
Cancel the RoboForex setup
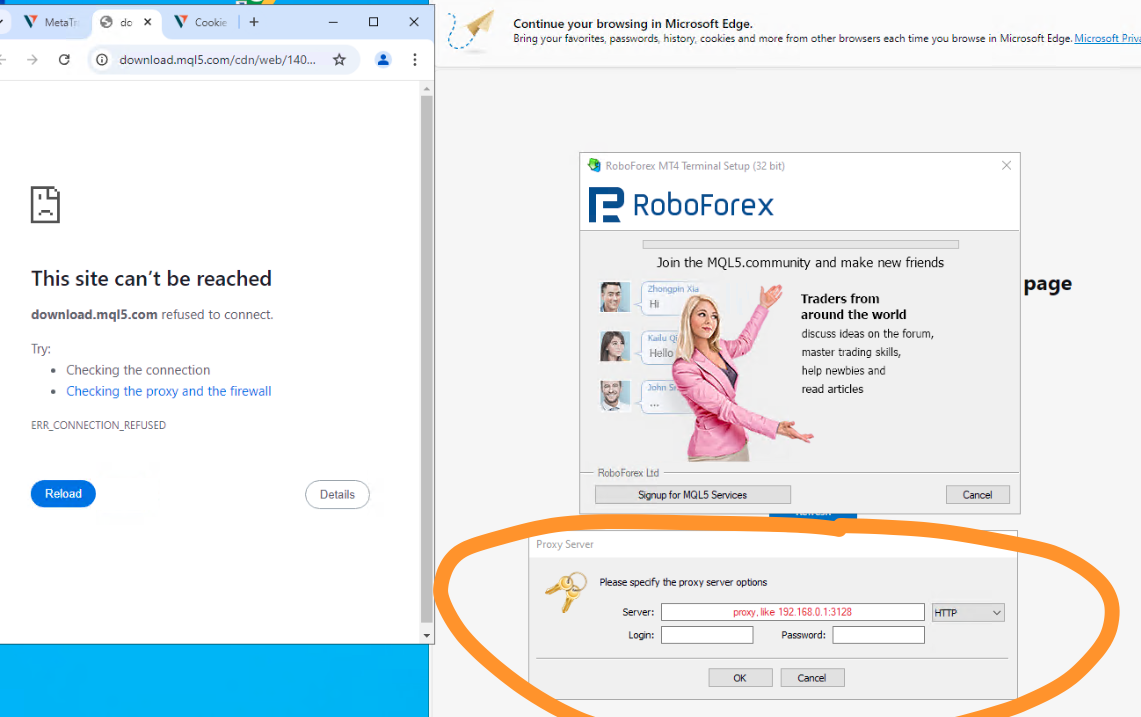(977, 495)
